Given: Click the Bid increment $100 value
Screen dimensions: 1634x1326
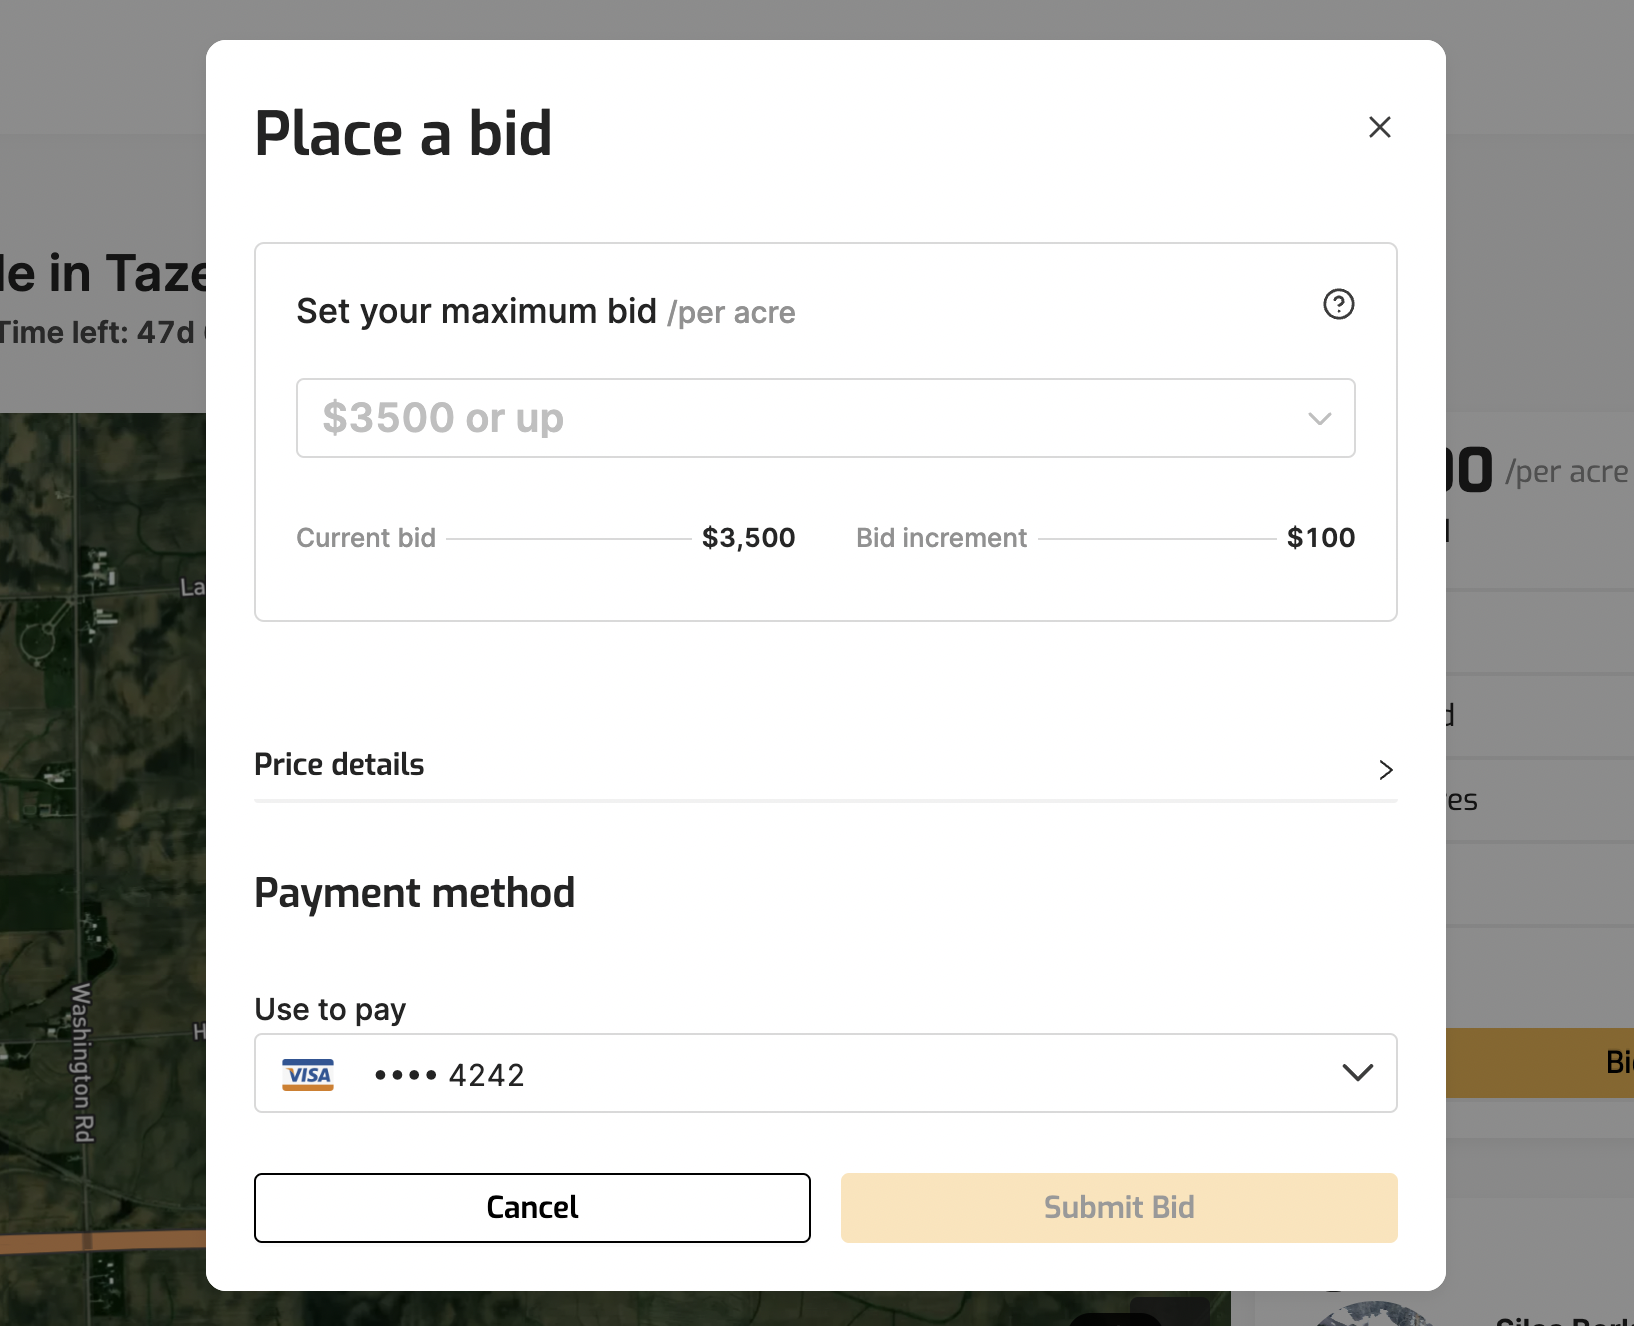Looking at the screenshot, I should [x=1320, y=538].
